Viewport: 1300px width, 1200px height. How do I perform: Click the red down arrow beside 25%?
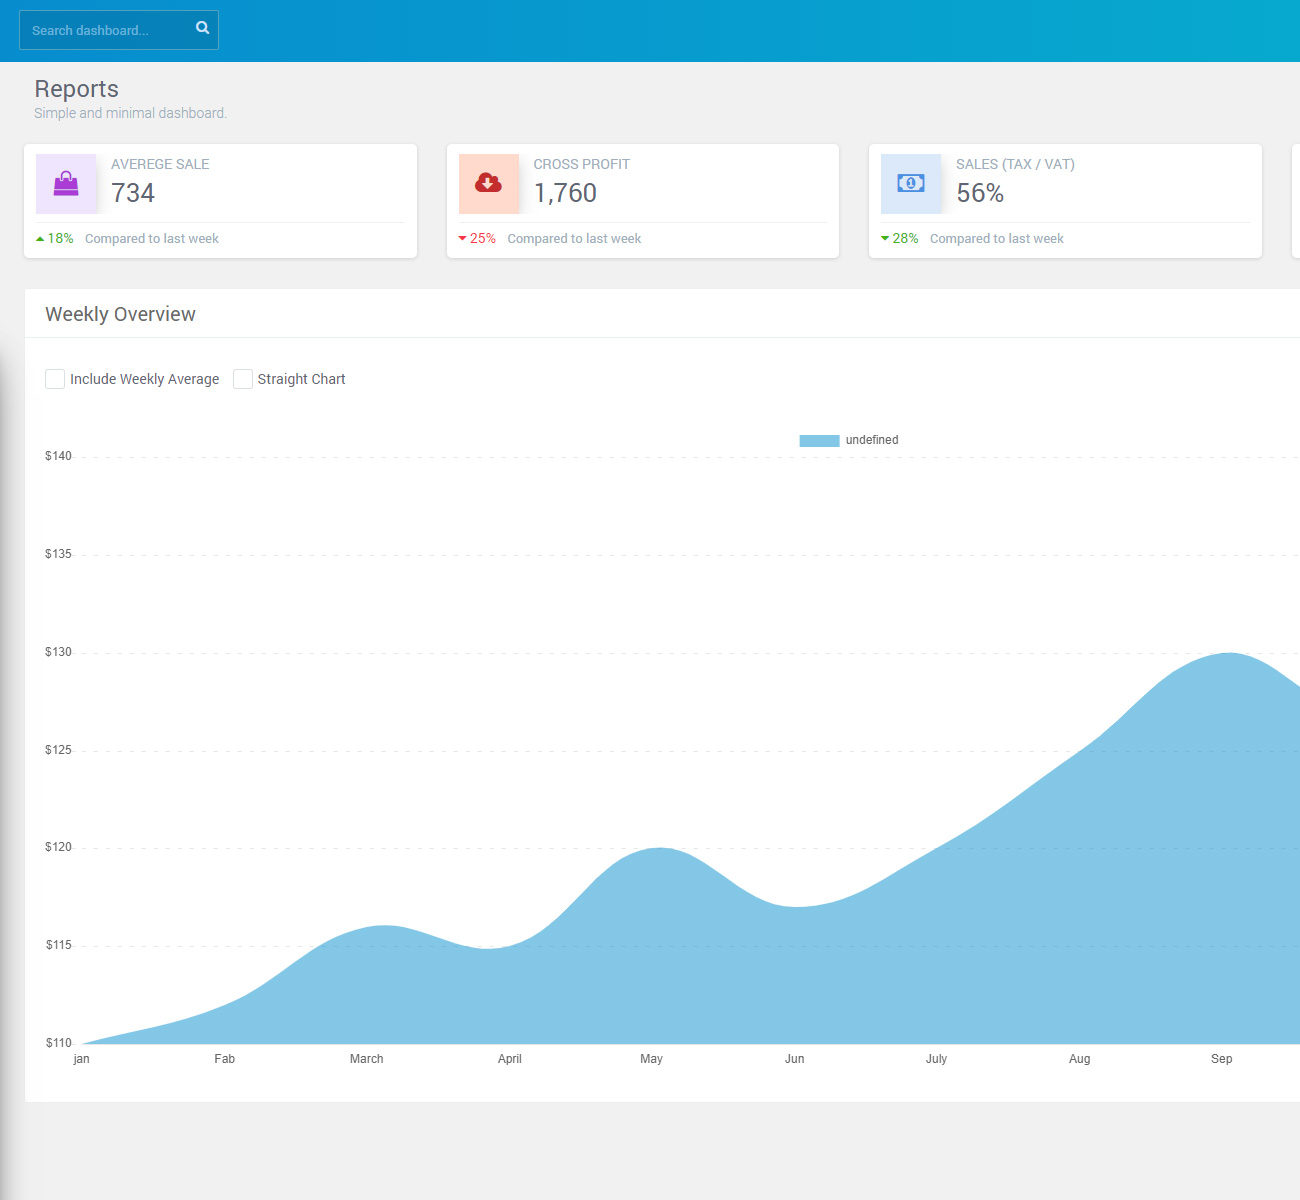pos(462,239)
